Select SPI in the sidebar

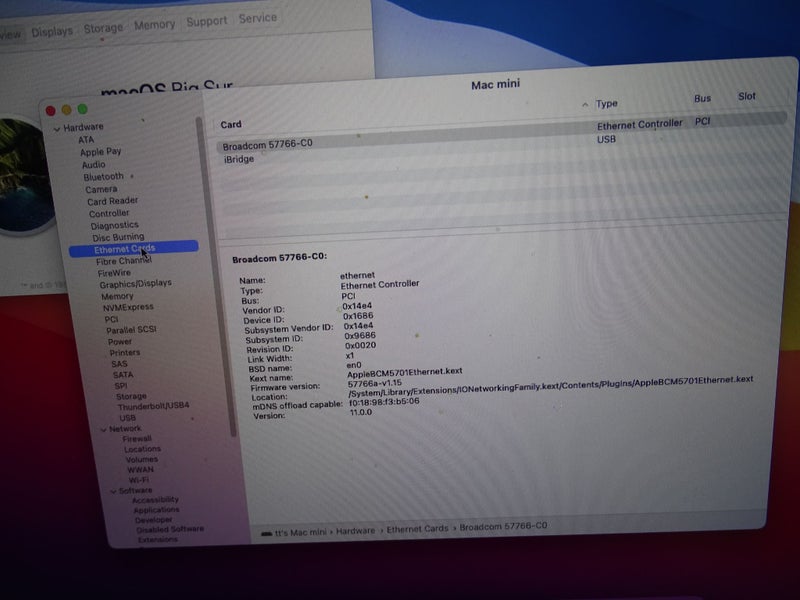(120, 386)
